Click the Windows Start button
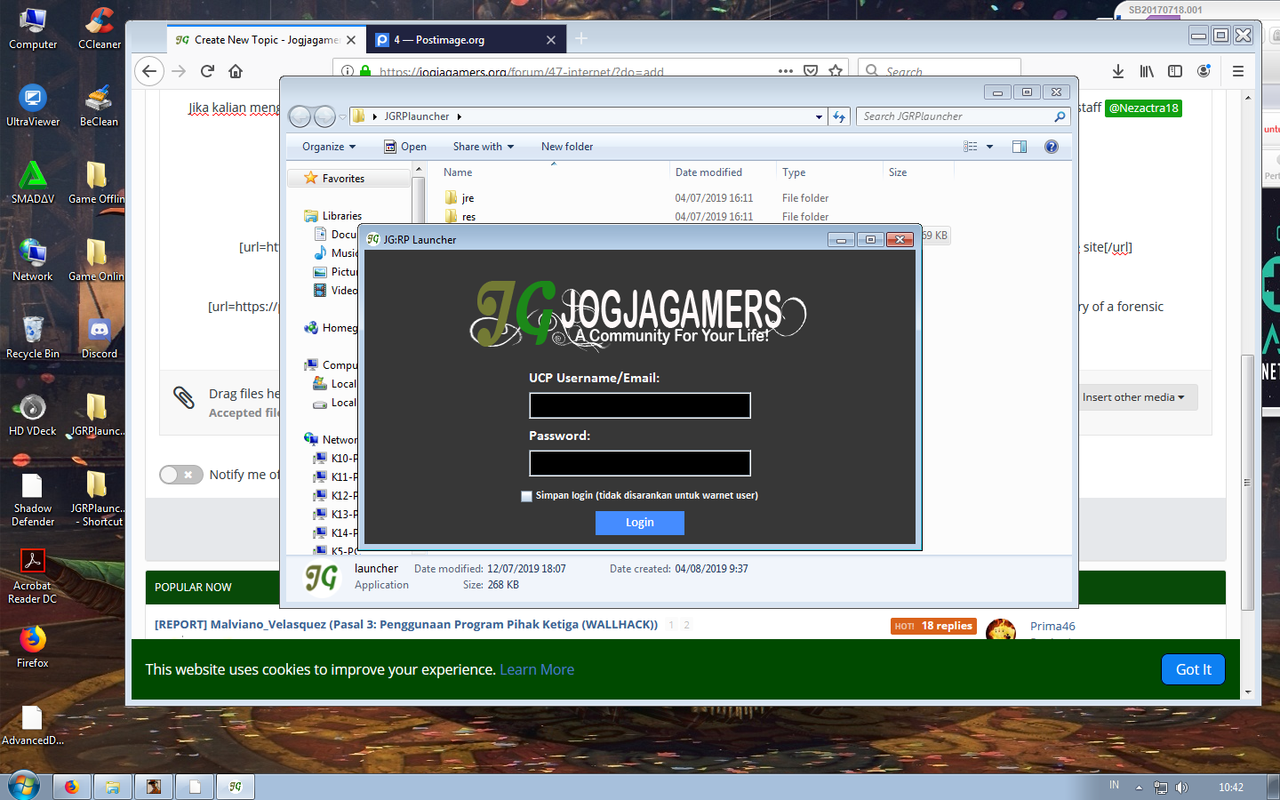This screenshot has height=800, width=1280. [22, 785]
